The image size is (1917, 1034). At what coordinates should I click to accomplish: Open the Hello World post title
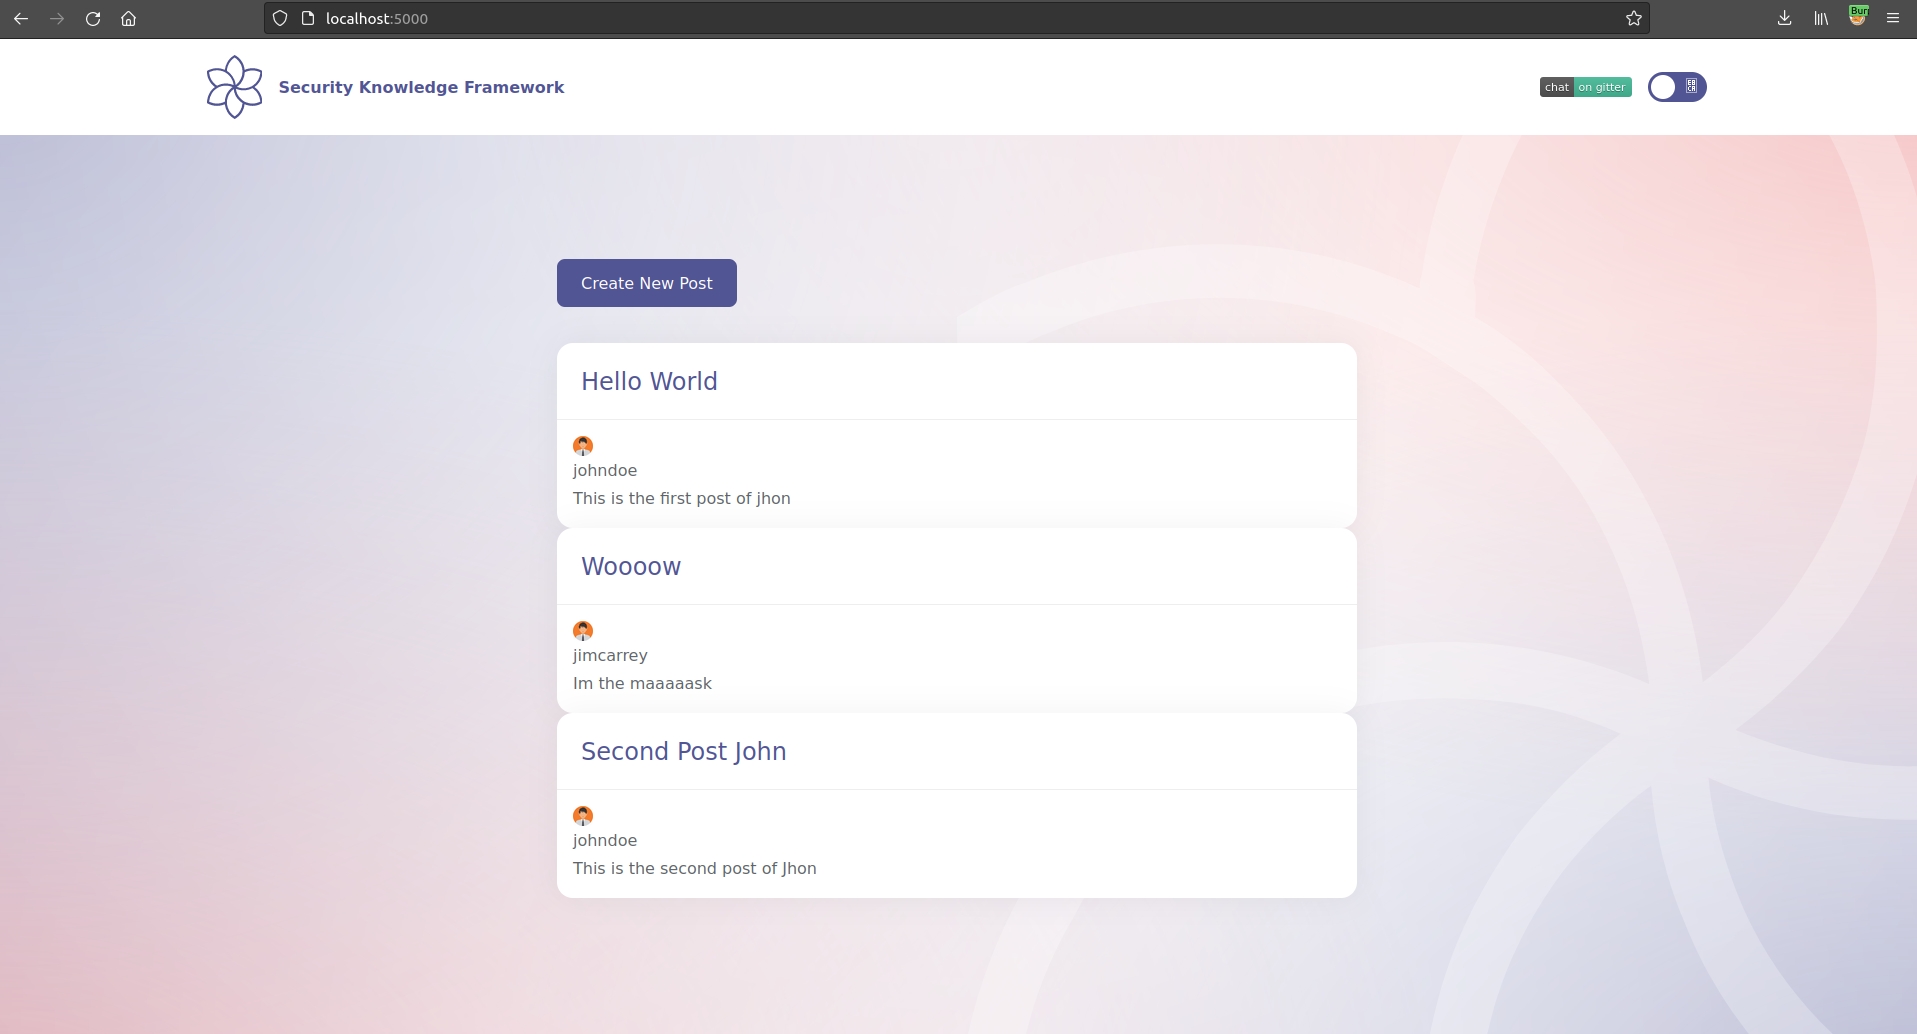649,381
